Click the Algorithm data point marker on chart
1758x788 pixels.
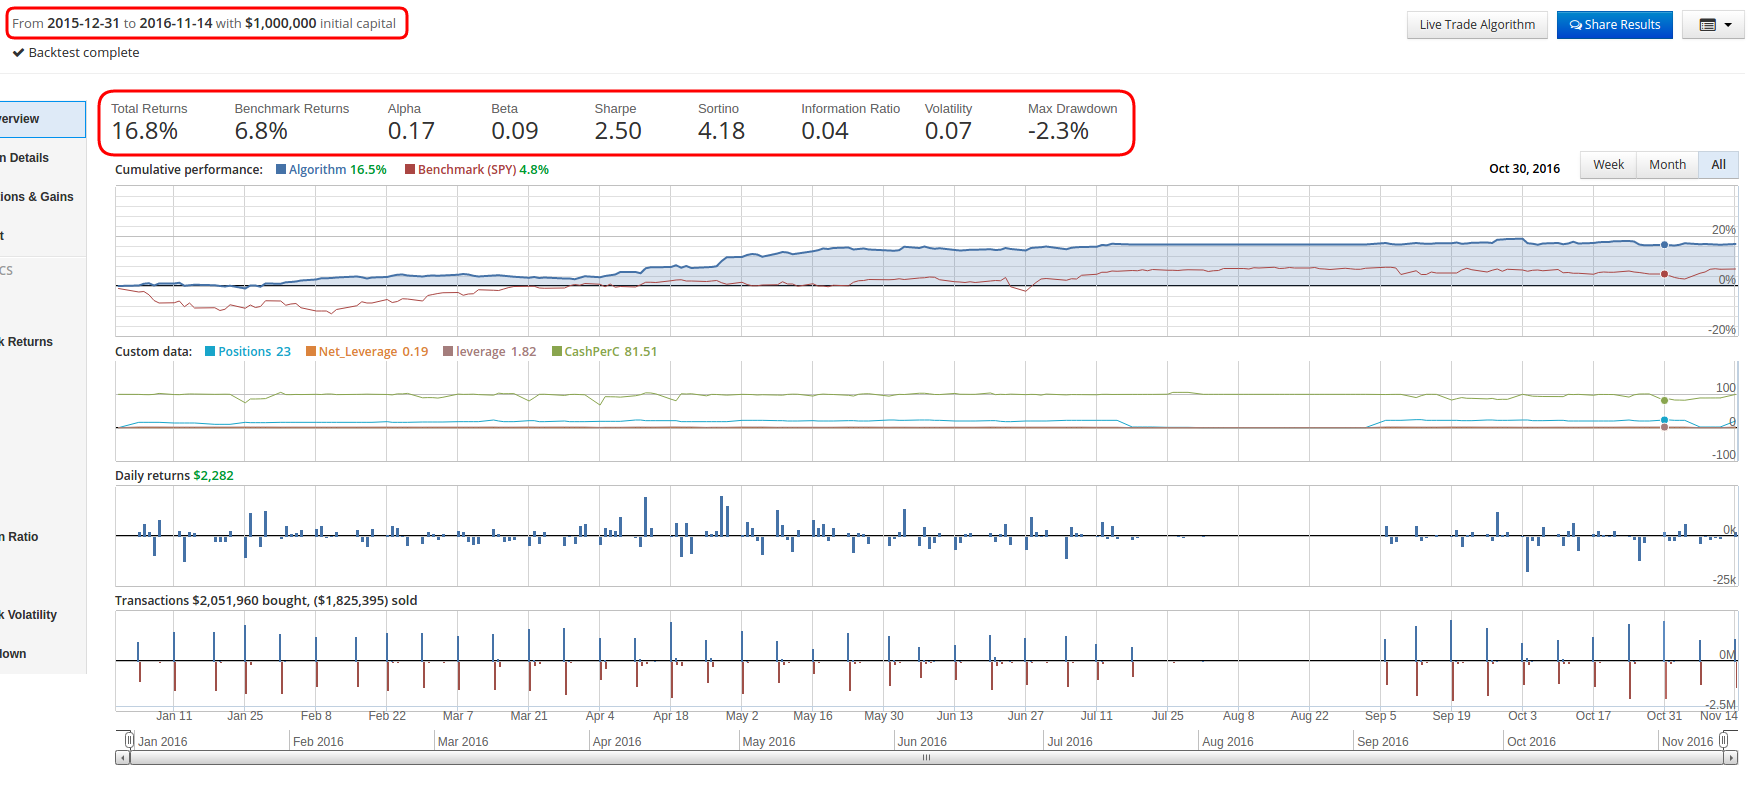(1664, 244)
